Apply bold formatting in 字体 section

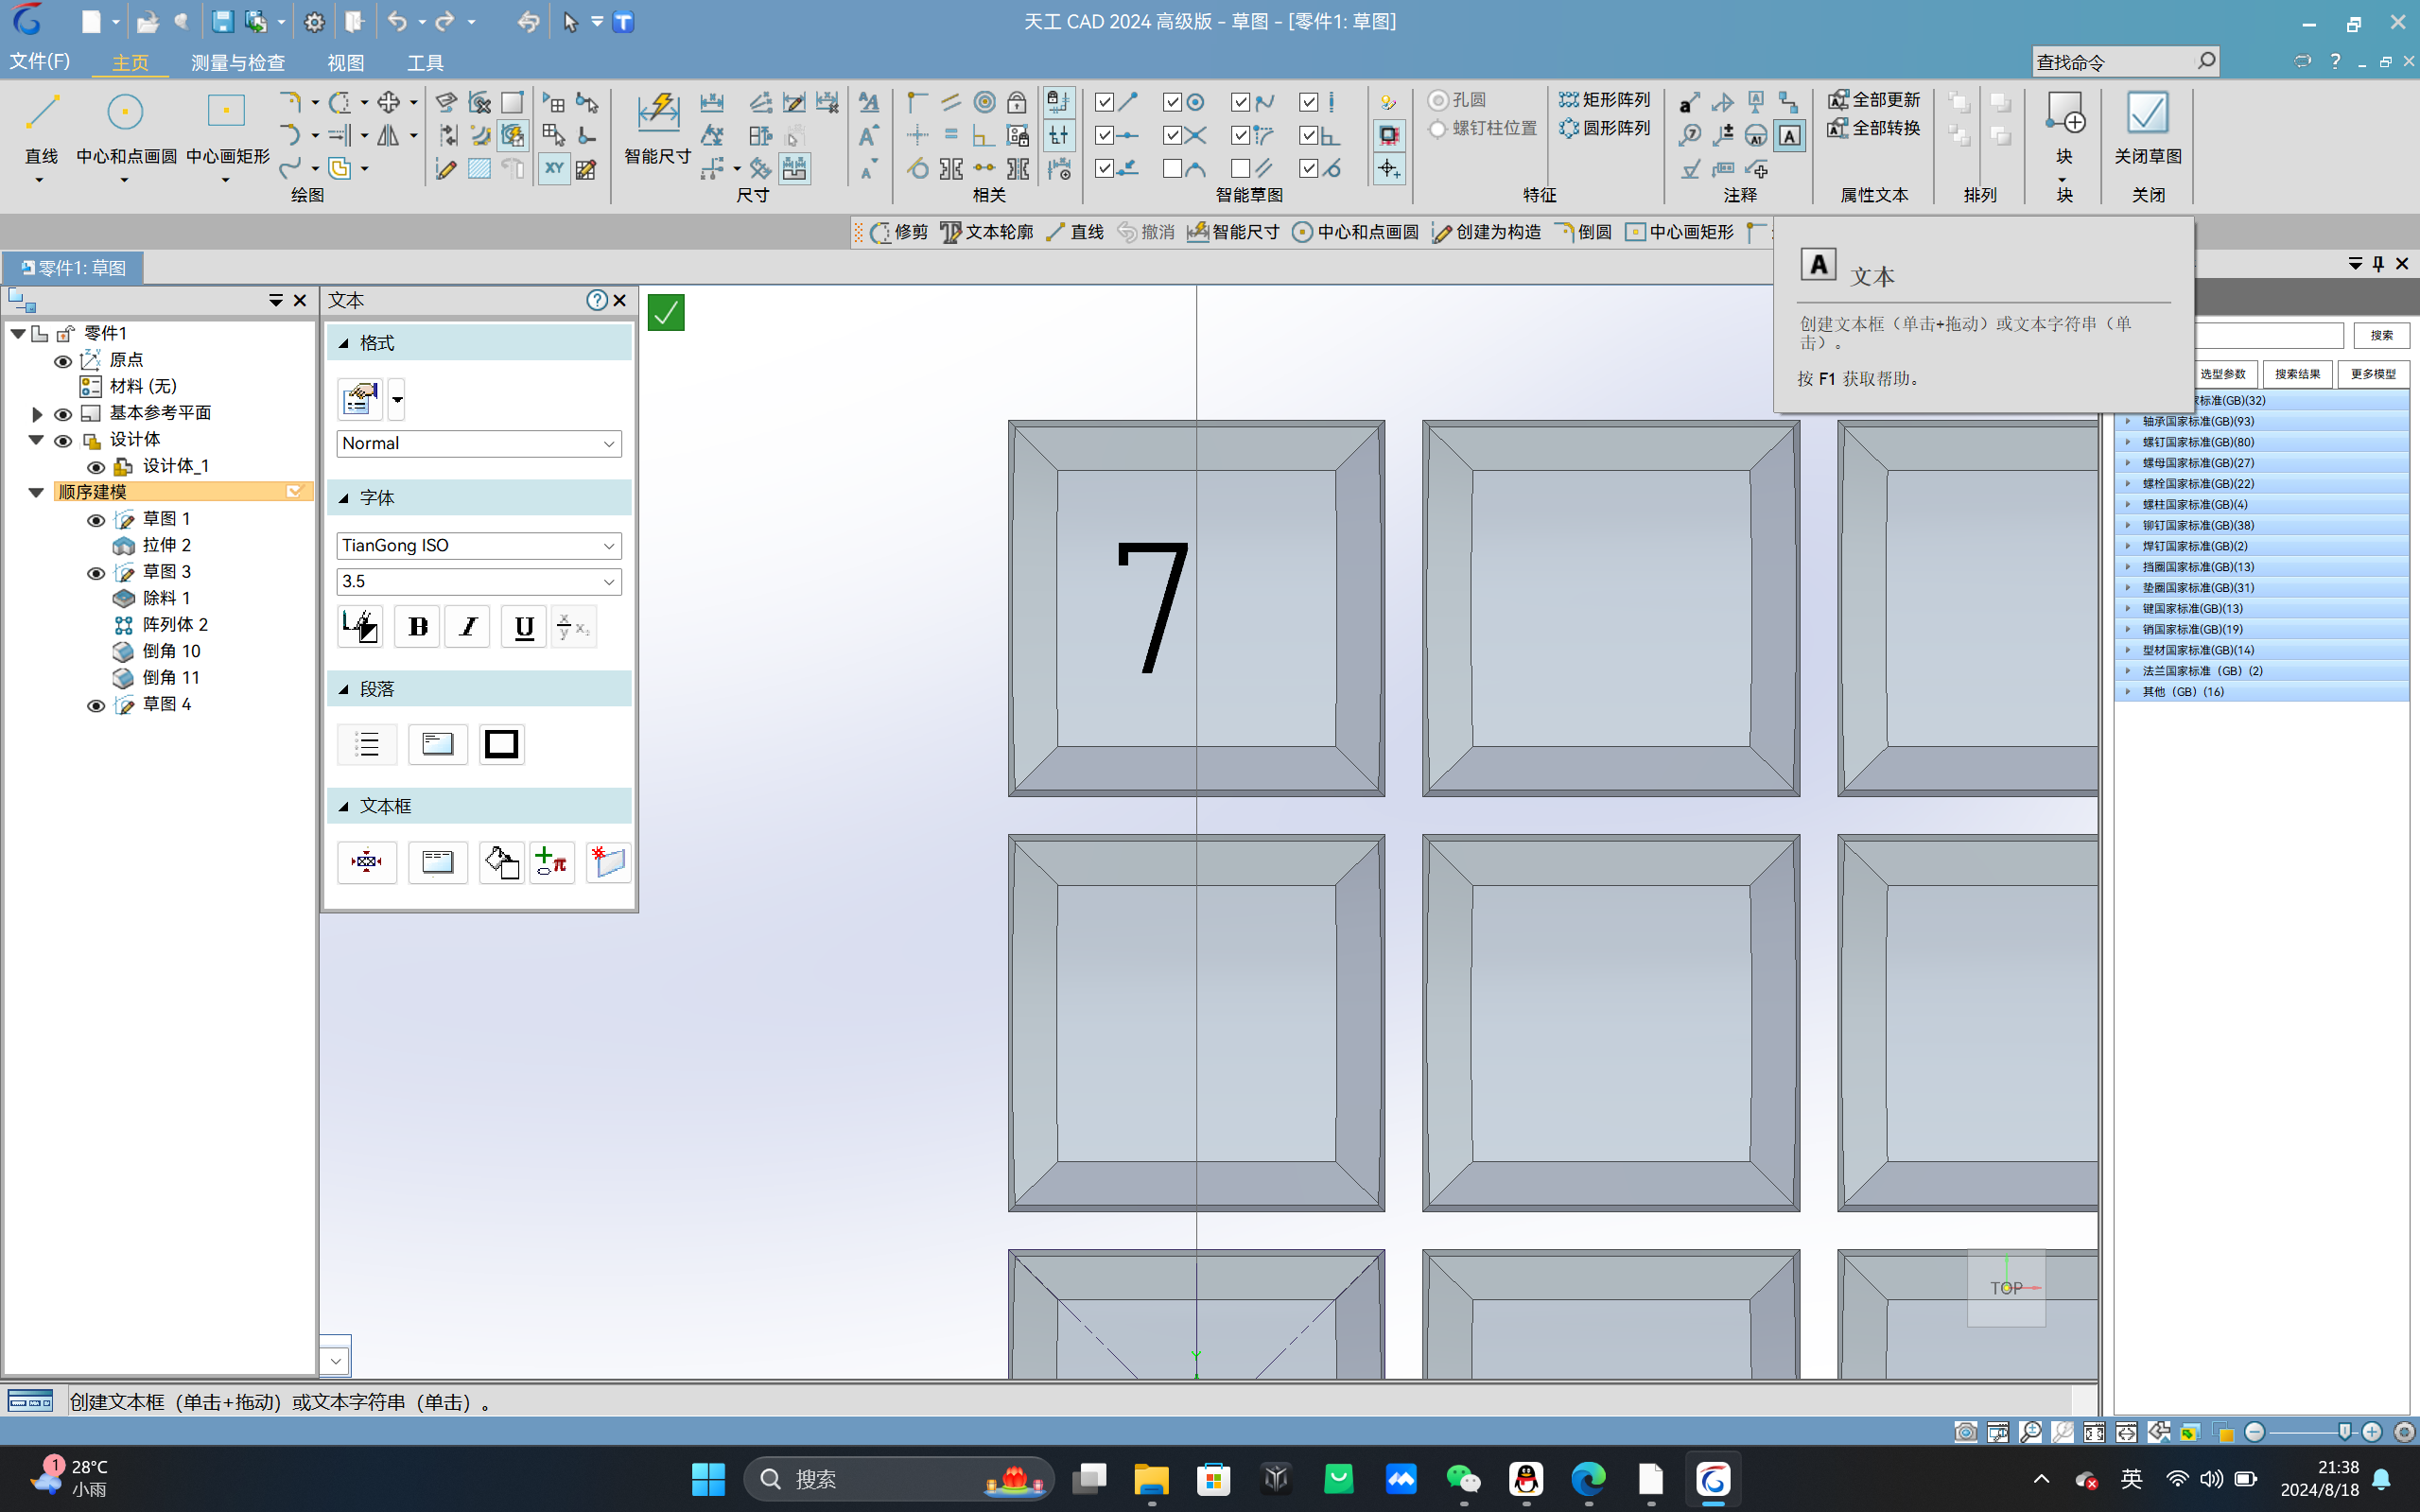tap(417, 627)
